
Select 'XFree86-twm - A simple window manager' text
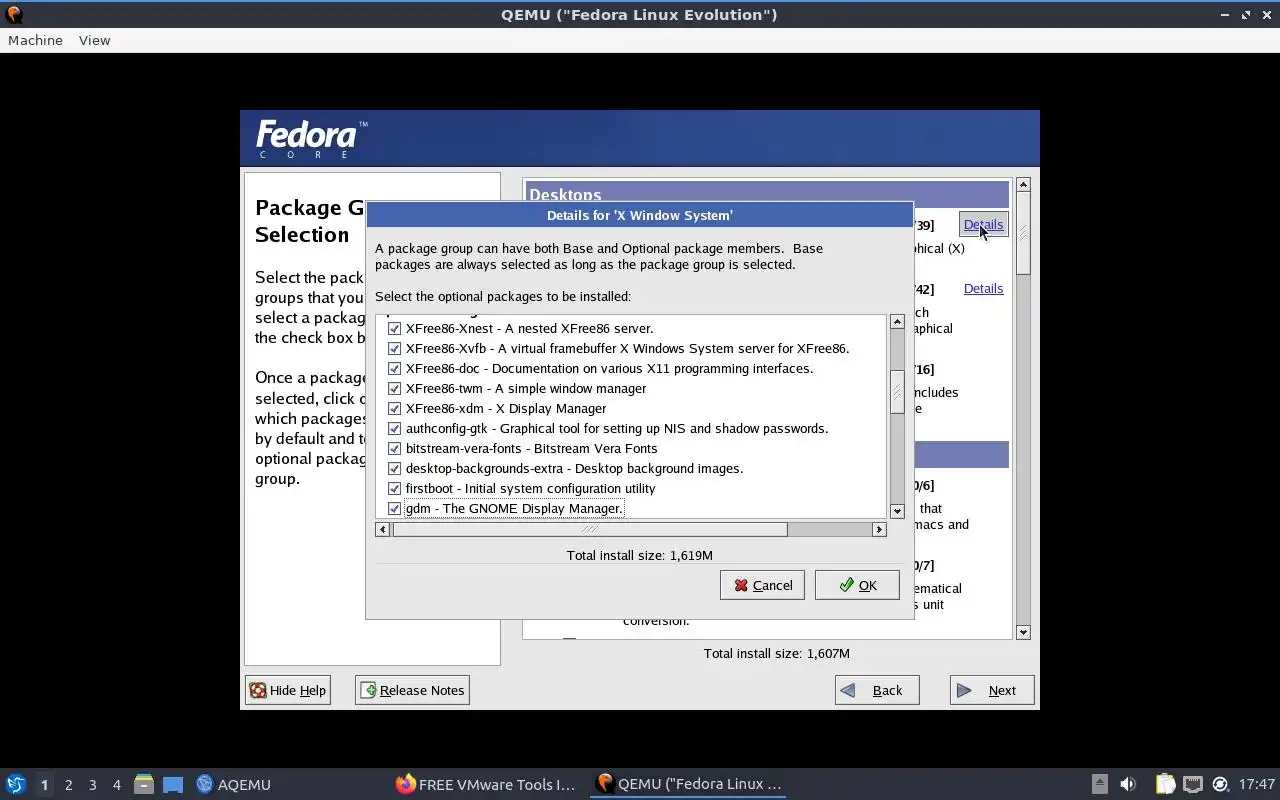click(526, 388)
